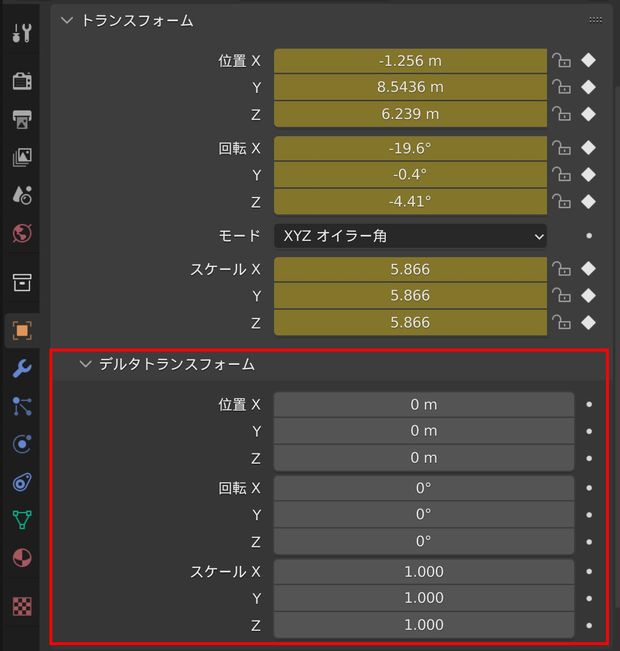The image size is (620, 651).
Task: Toggle the lock for 回転 Y
Action: click(561, 175)
